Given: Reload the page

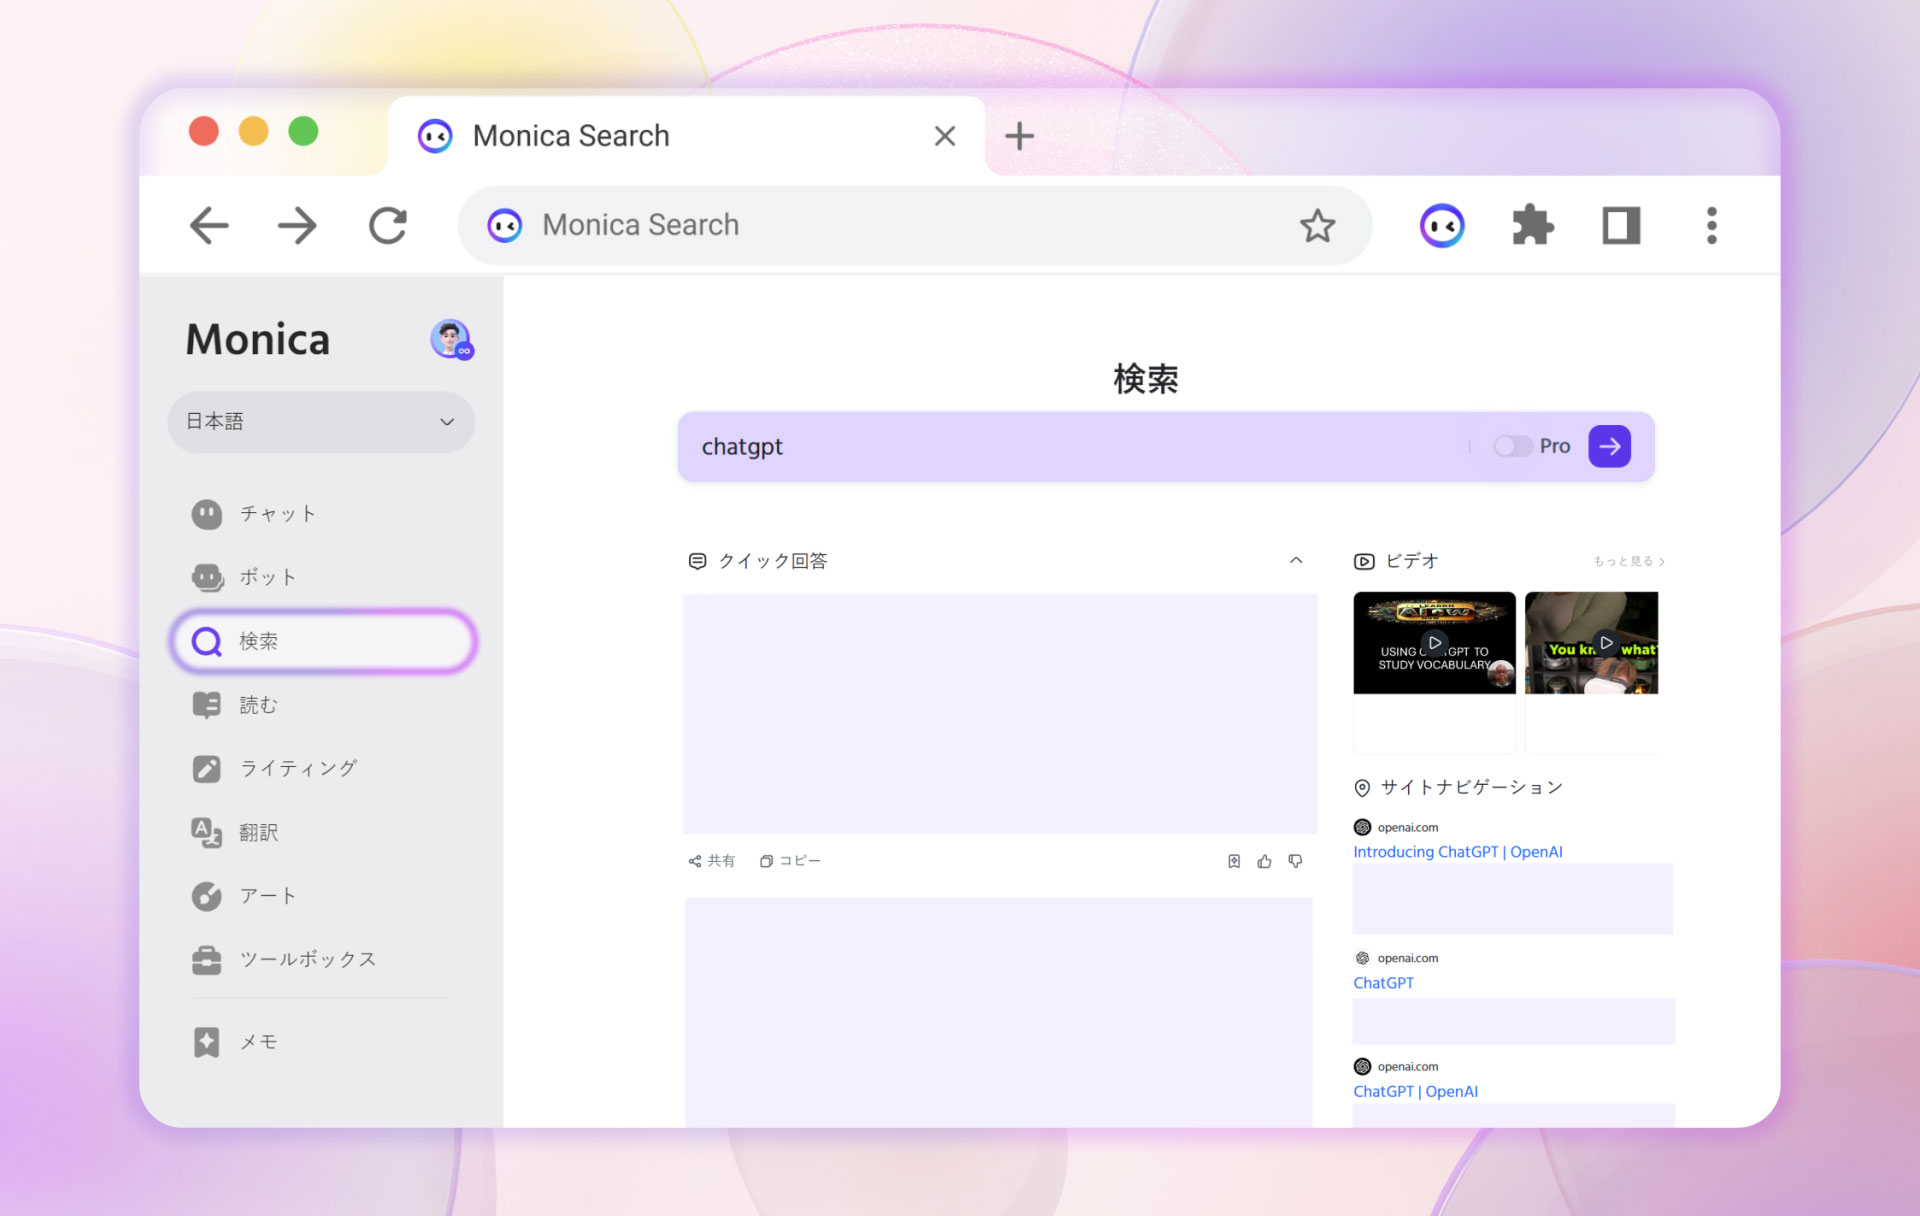Looking at the screenshot, I should pos(388,226).
